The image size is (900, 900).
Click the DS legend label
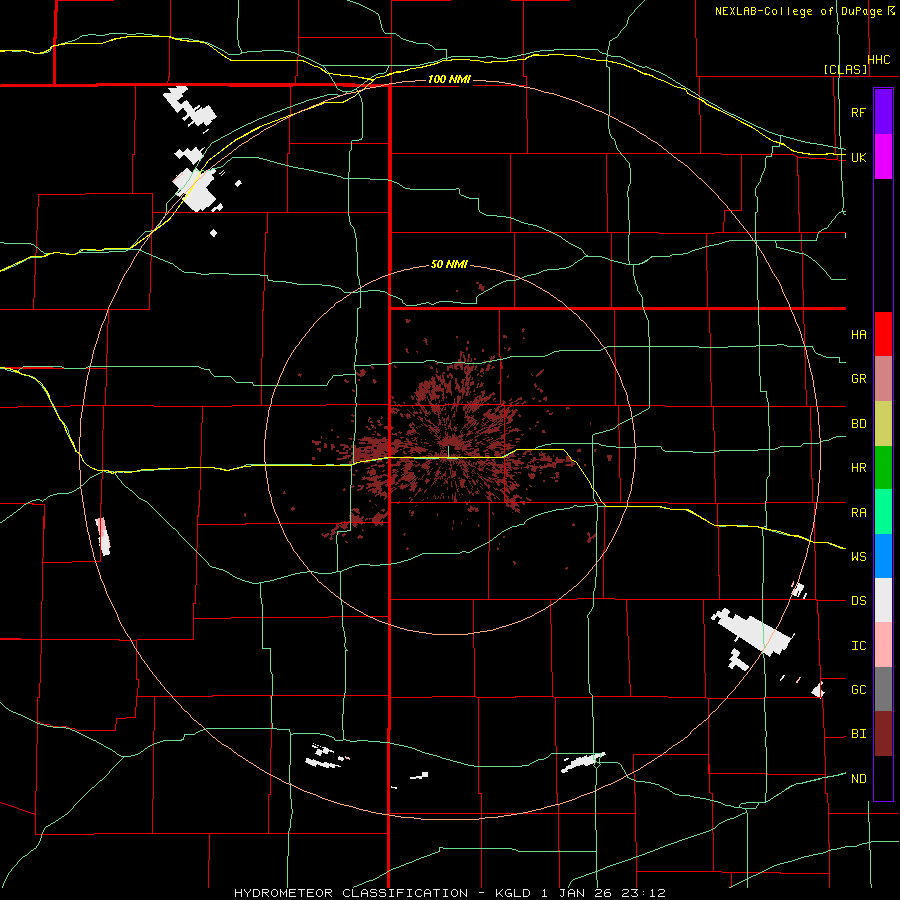pyautogui.click(x=858, y=600)
